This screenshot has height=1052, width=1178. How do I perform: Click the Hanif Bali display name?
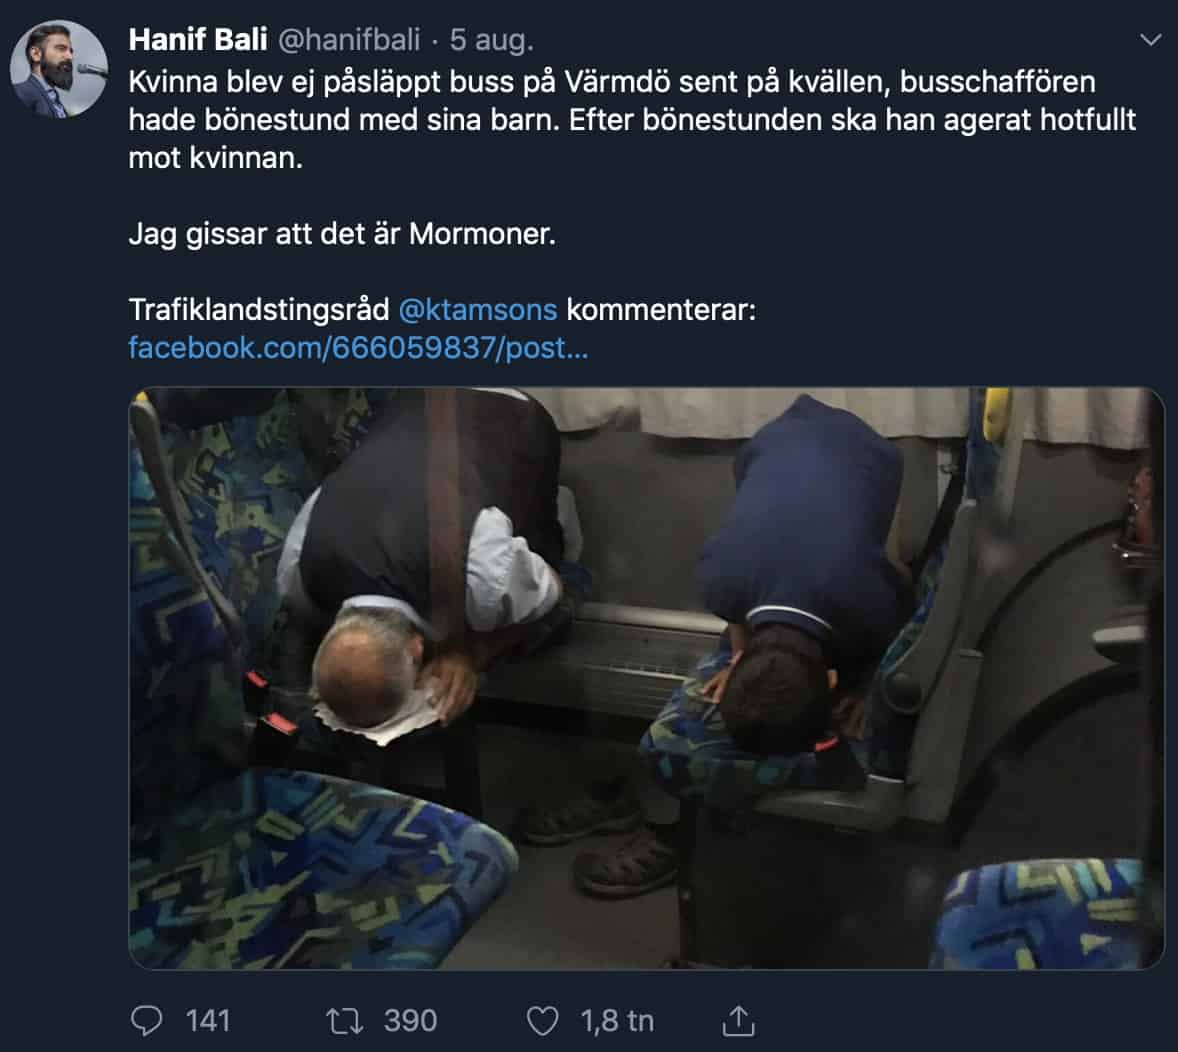[198, 40]
